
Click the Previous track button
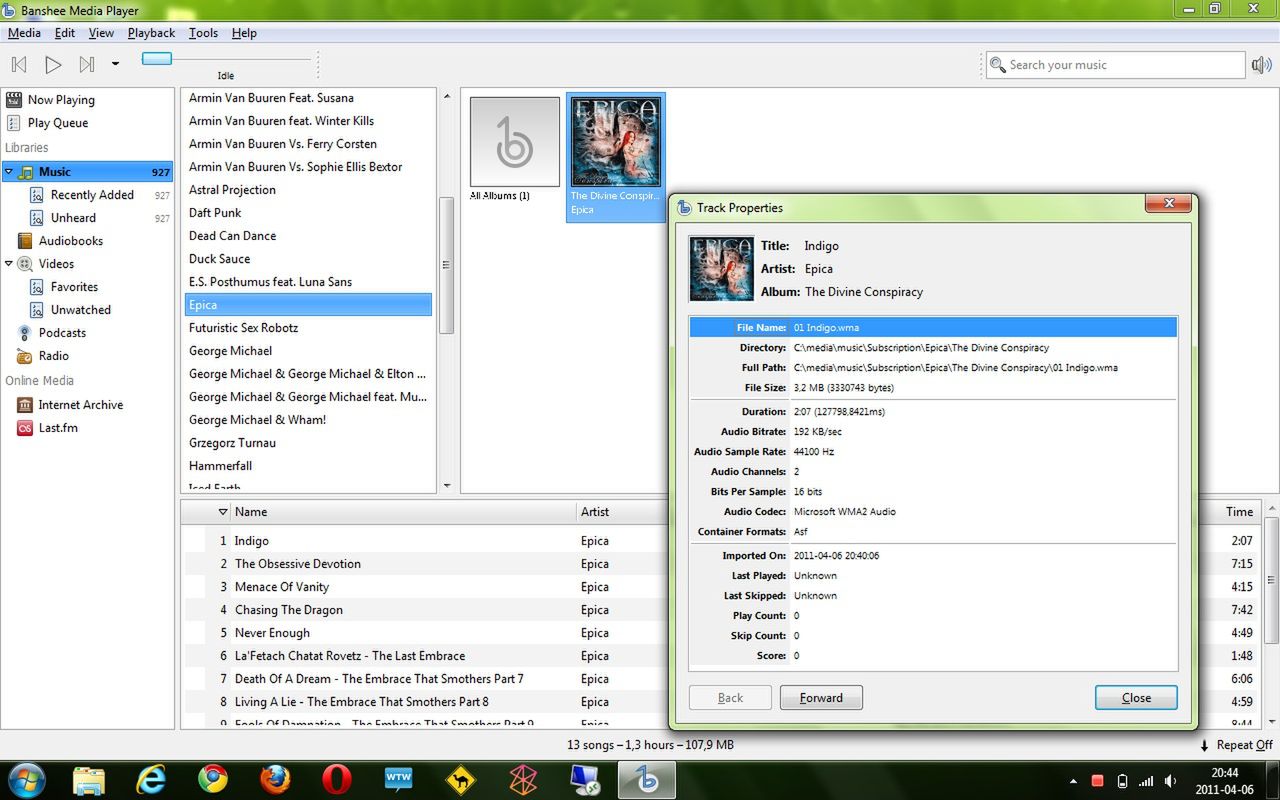pyautogui.click(x=19, y=64)
